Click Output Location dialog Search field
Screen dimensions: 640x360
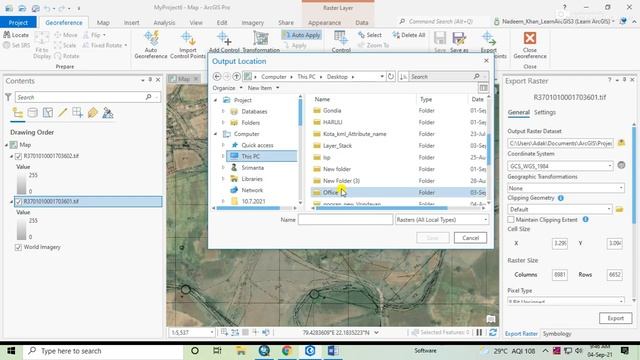point(445,76)
